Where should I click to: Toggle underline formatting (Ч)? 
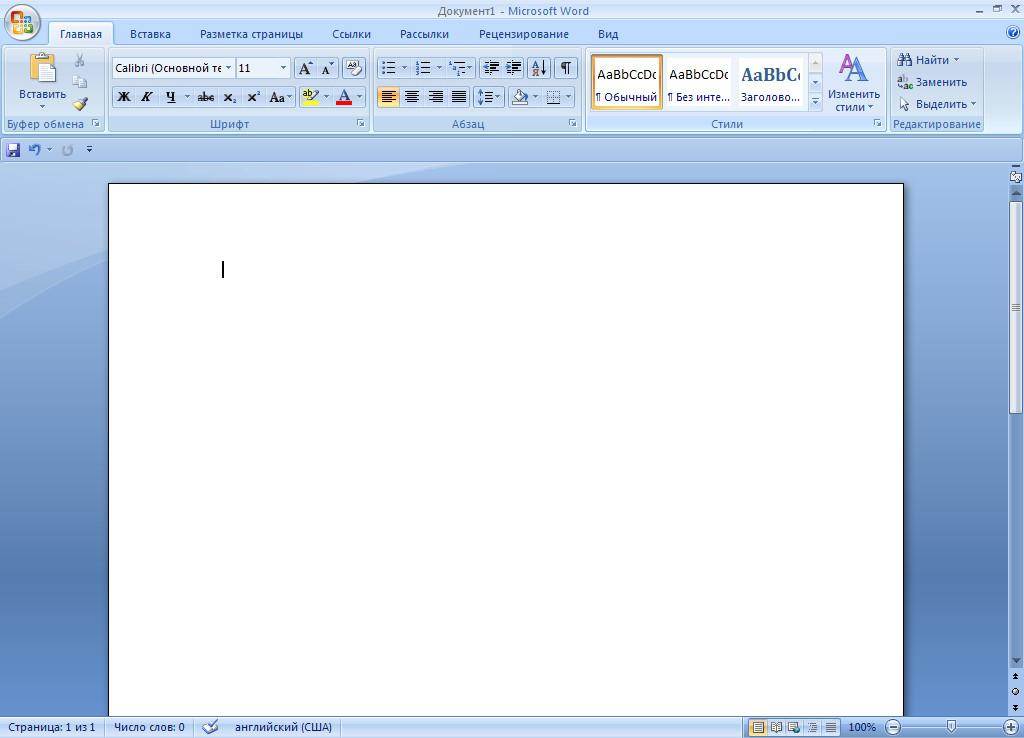tap(170, 97)
